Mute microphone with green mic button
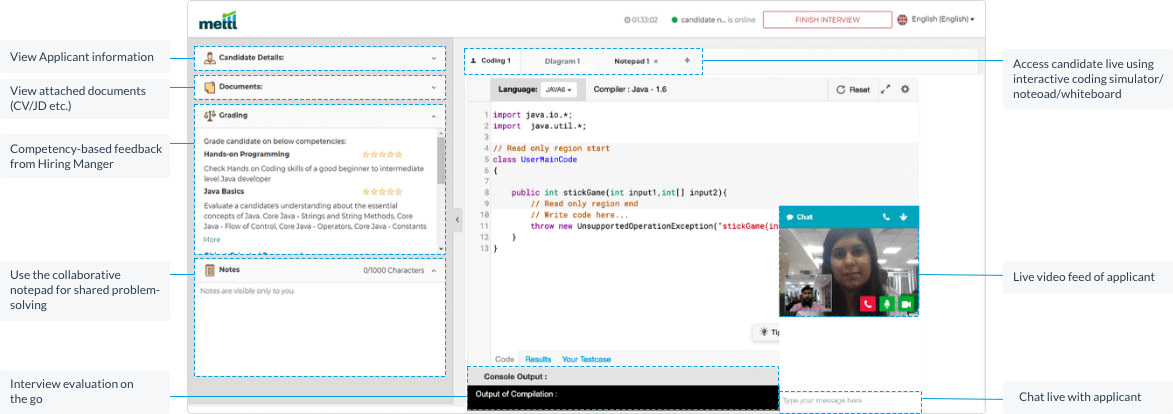1173x414 pixels. point(887,303)
